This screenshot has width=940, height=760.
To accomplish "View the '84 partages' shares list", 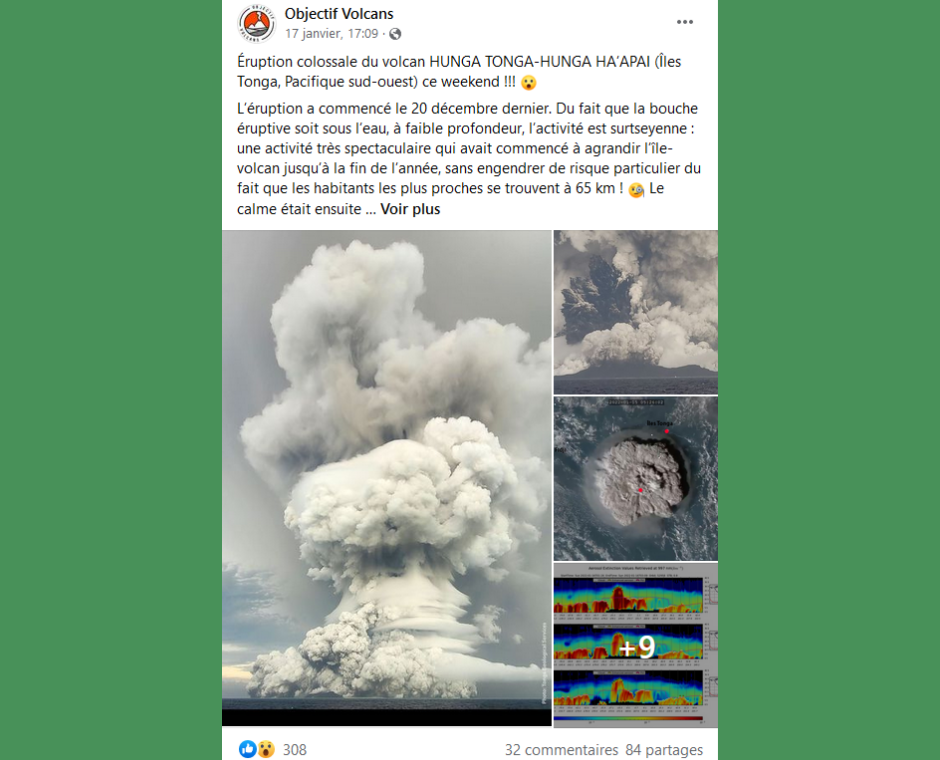I will (664, 750).
